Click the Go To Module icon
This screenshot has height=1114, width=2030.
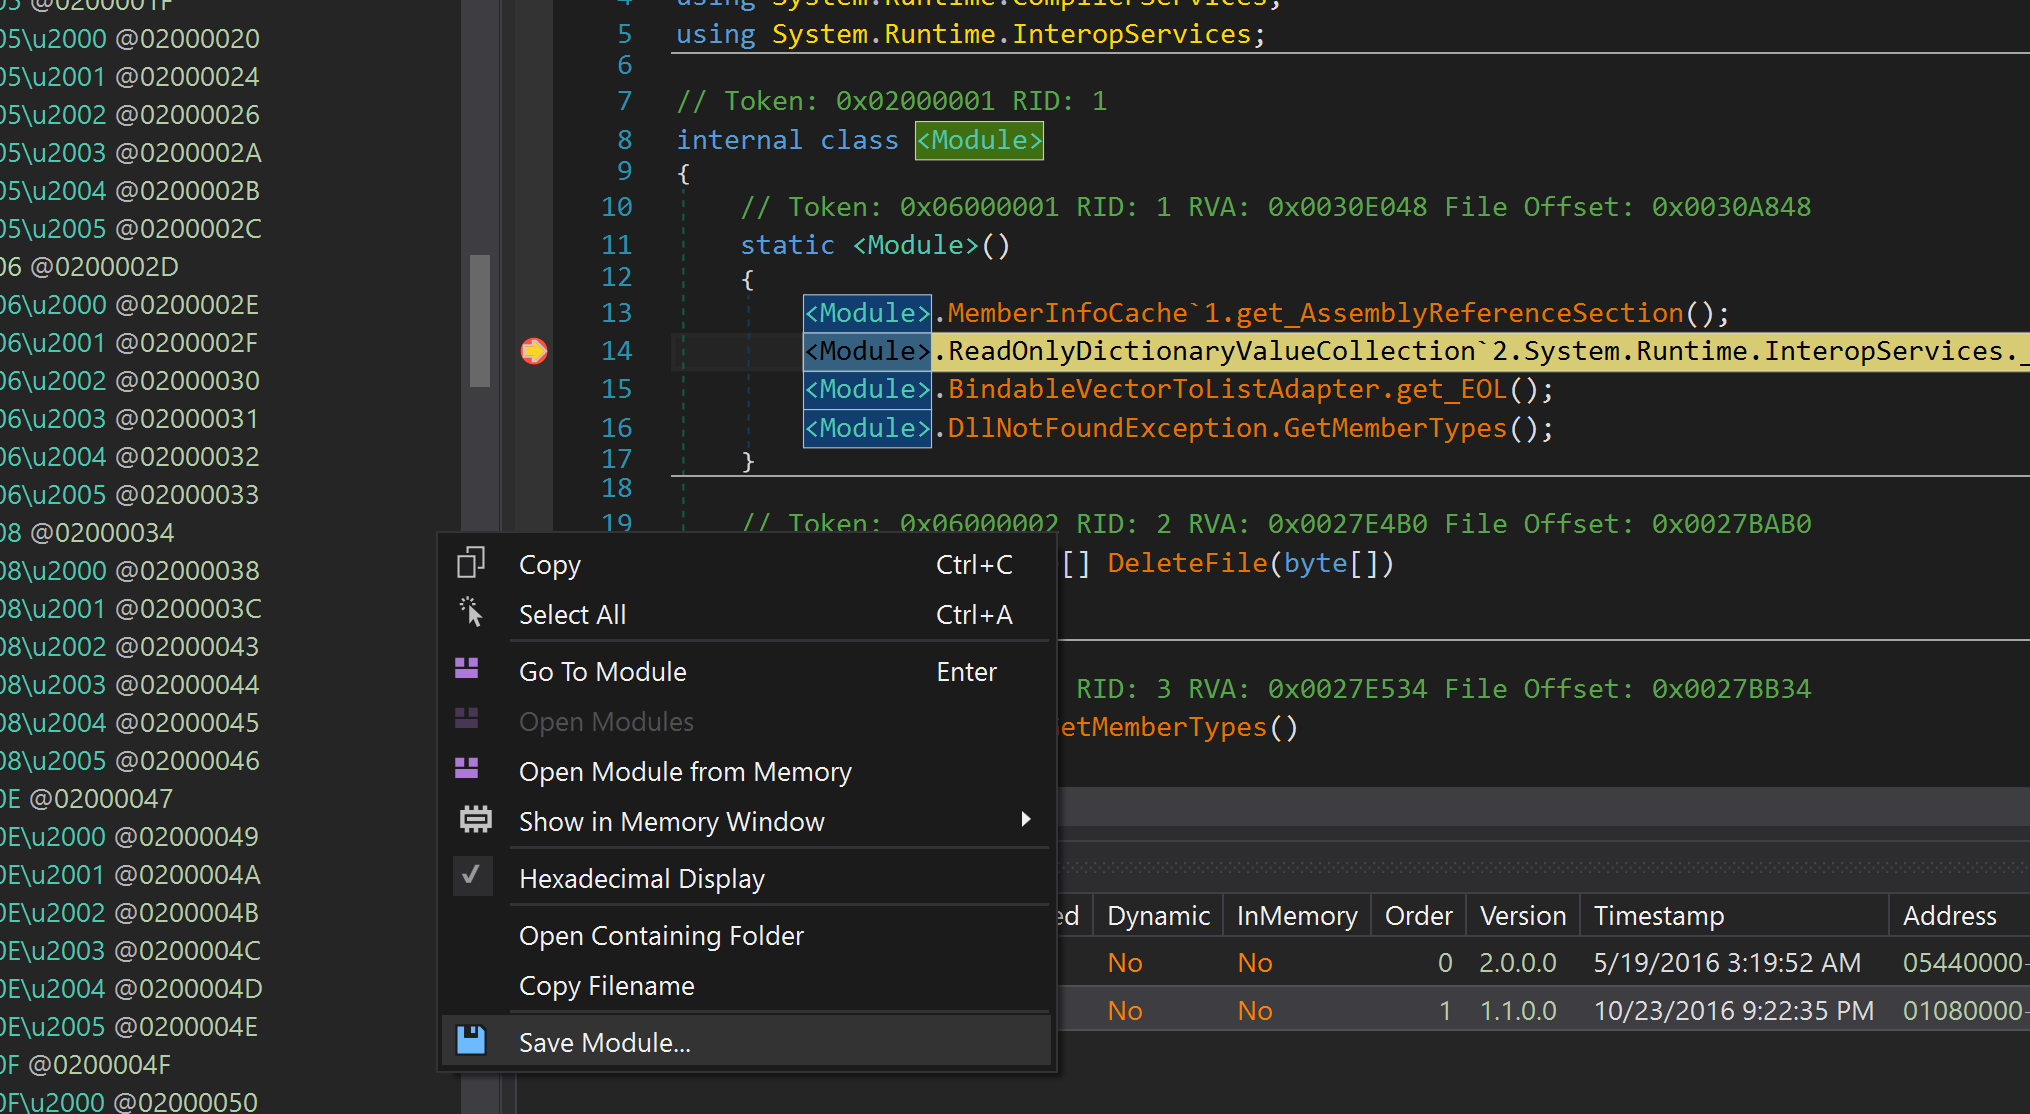[x=470, y=671]
